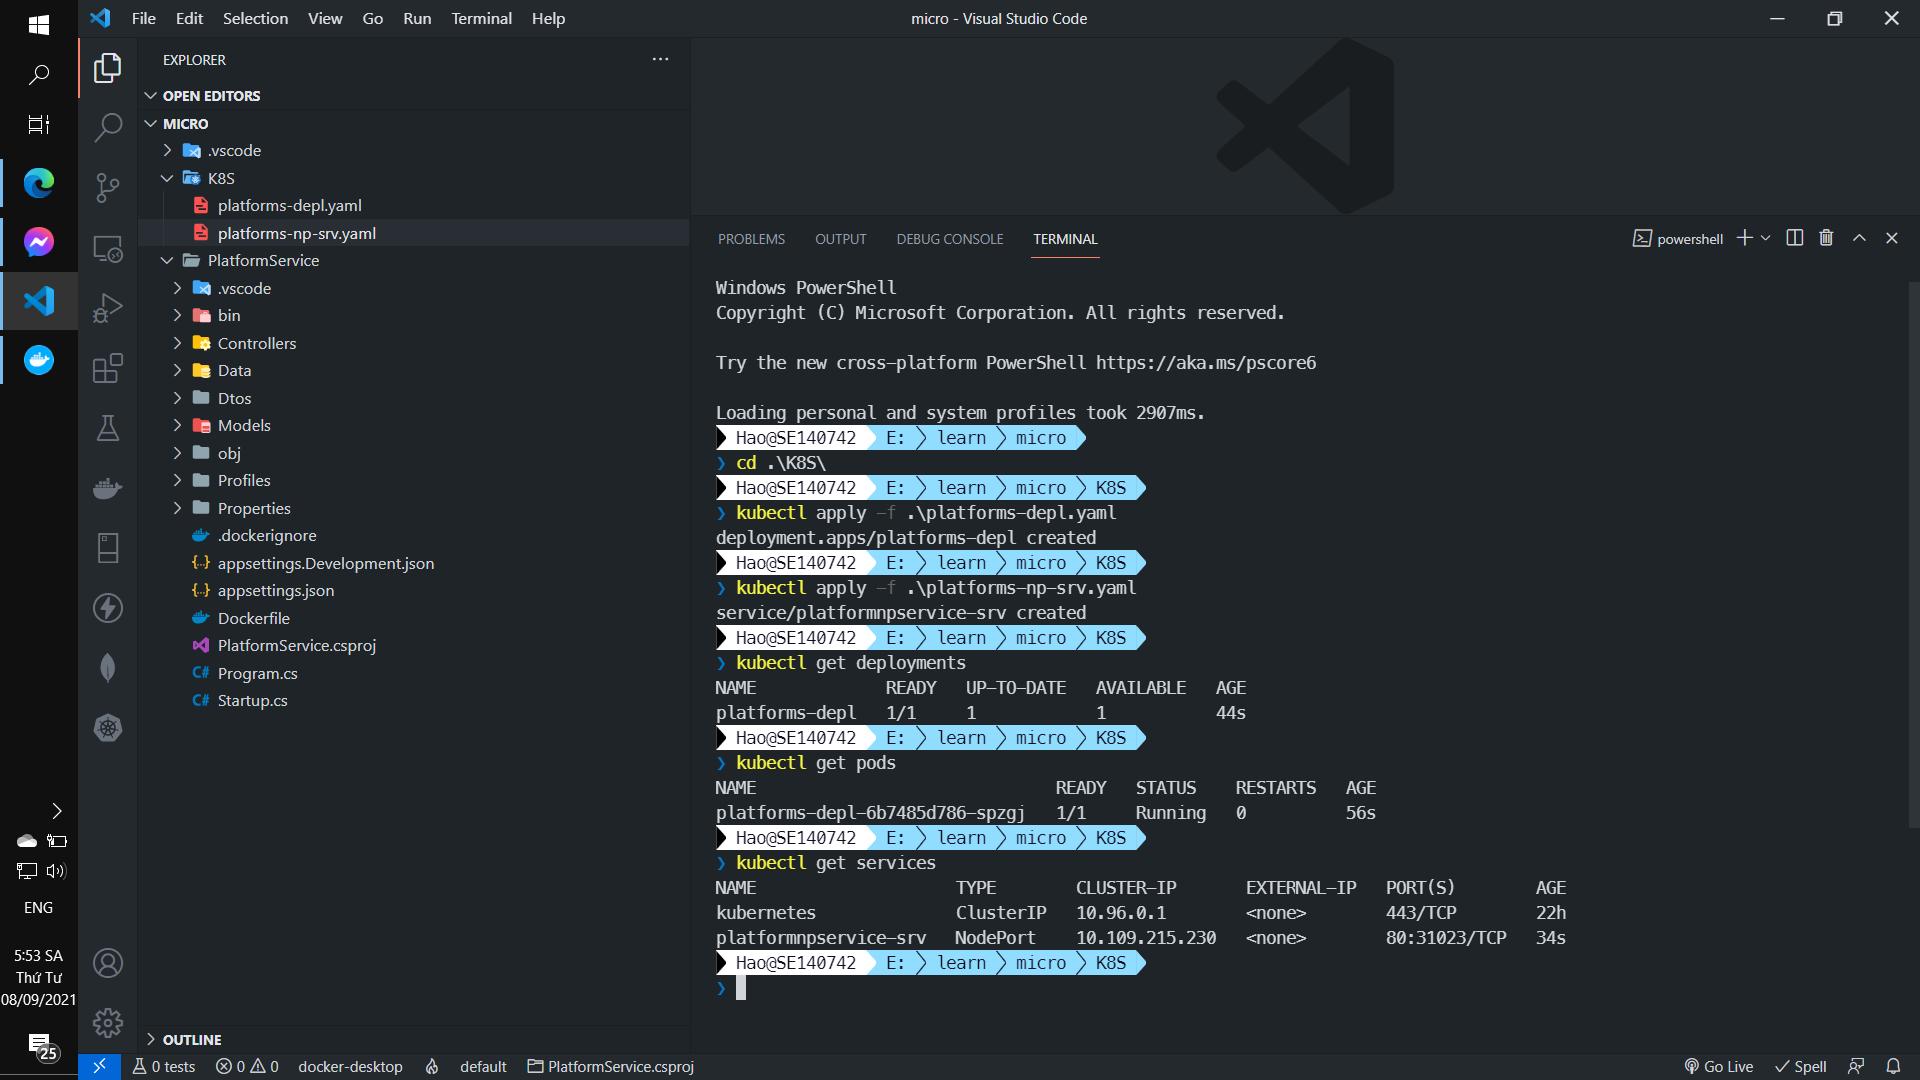Open the Terminal menu in the menu bar
Viewport: 1920px width, 1080px height.
point(481,18)
